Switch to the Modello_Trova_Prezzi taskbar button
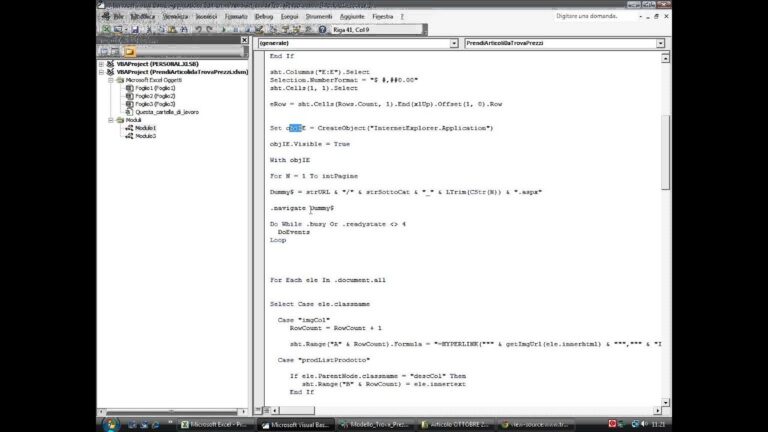This screenshot has width=768, height=432. pyautogui.click(x=376, y=425)
